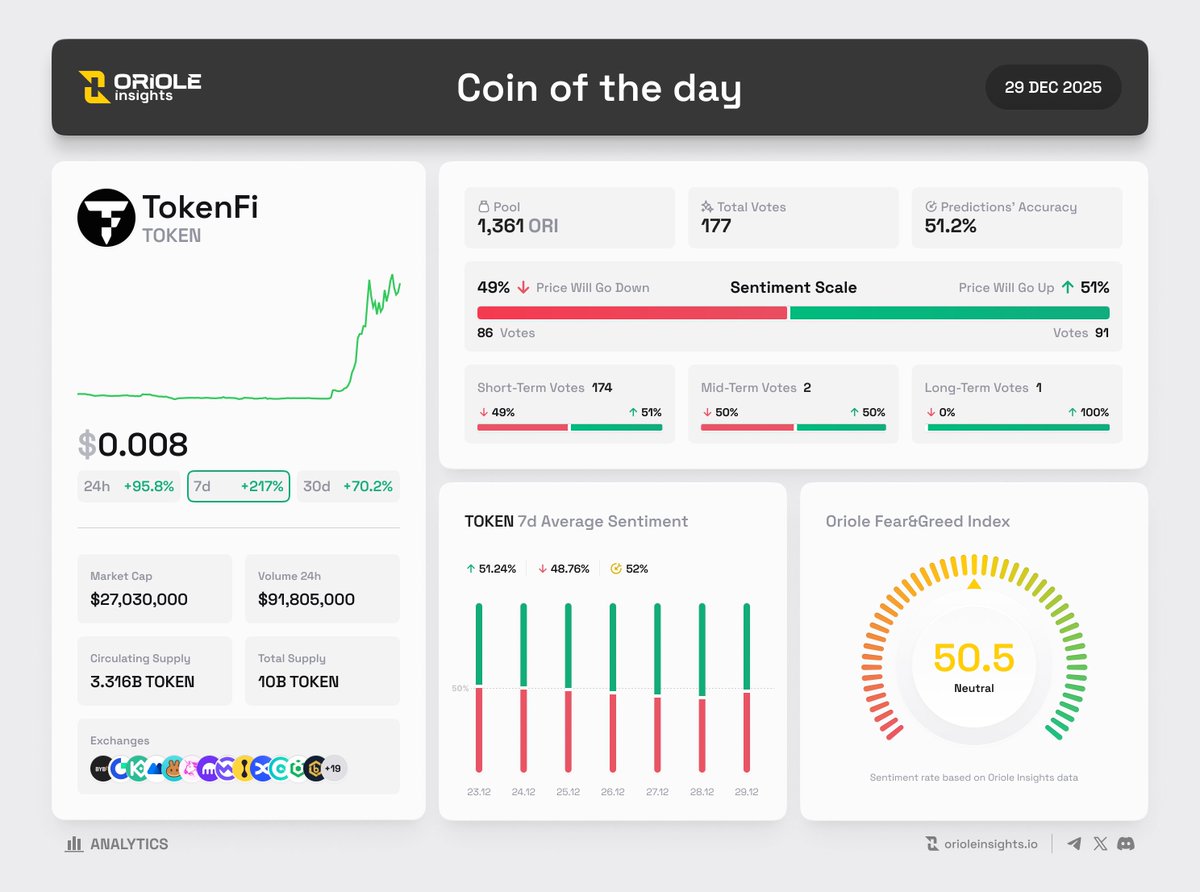Select the 7d price change tab

(239, 486)
